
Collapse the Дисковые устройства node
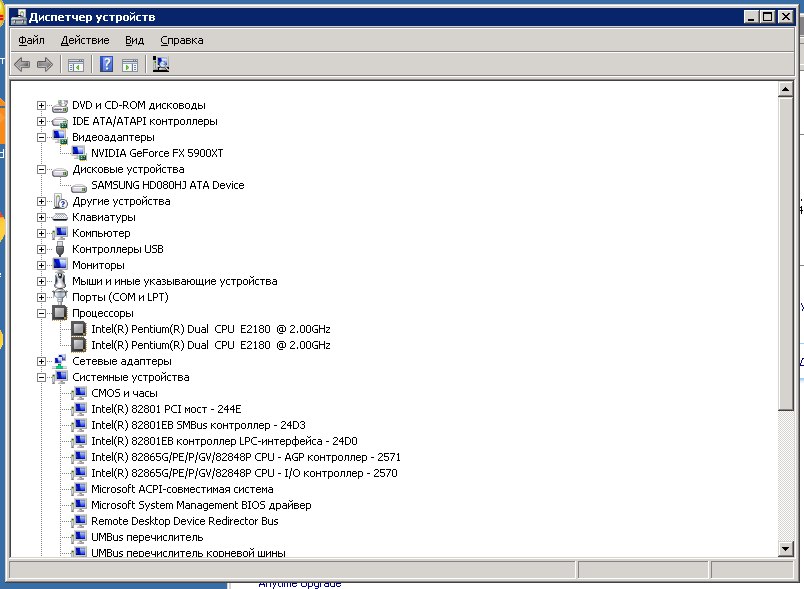click(x=42, y=170)
